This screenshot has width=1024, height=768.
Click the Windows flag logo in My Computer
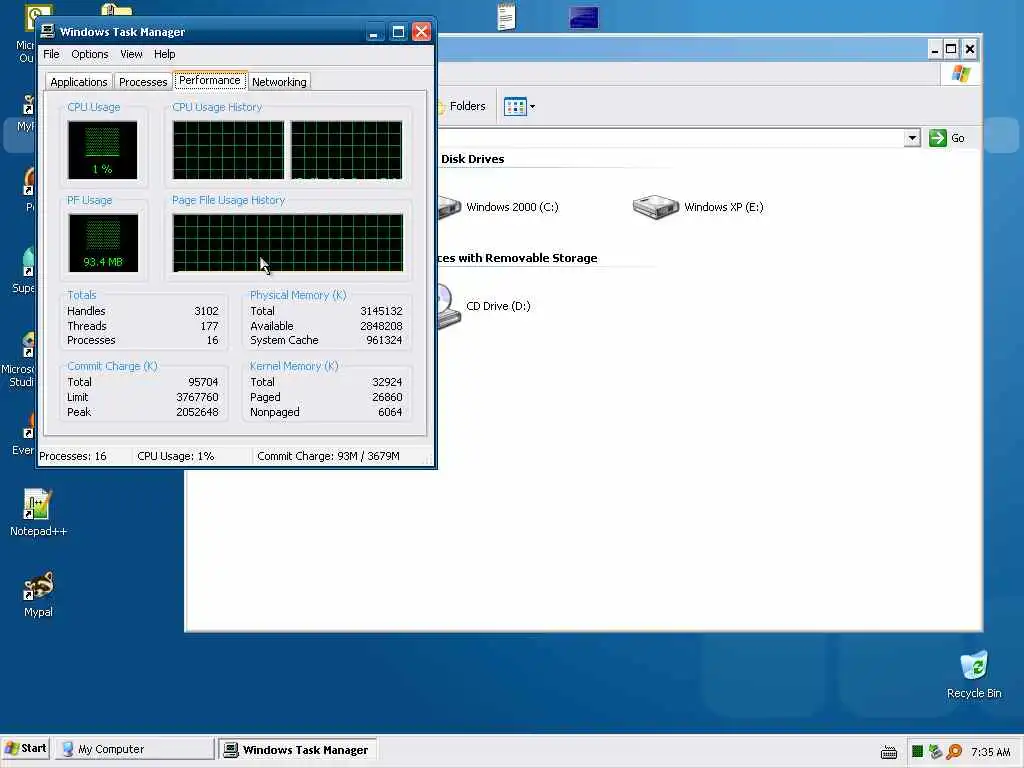961,74
